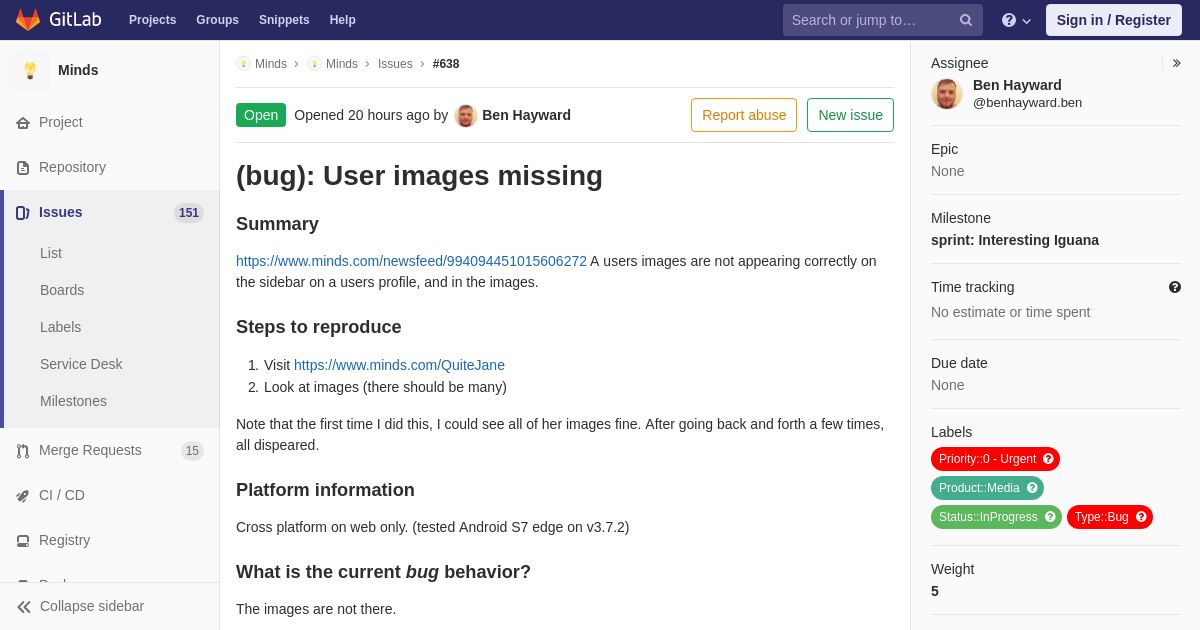Click the 151 issues count badge
Screen dimensions: 1200x630
(x=189, y=213)
